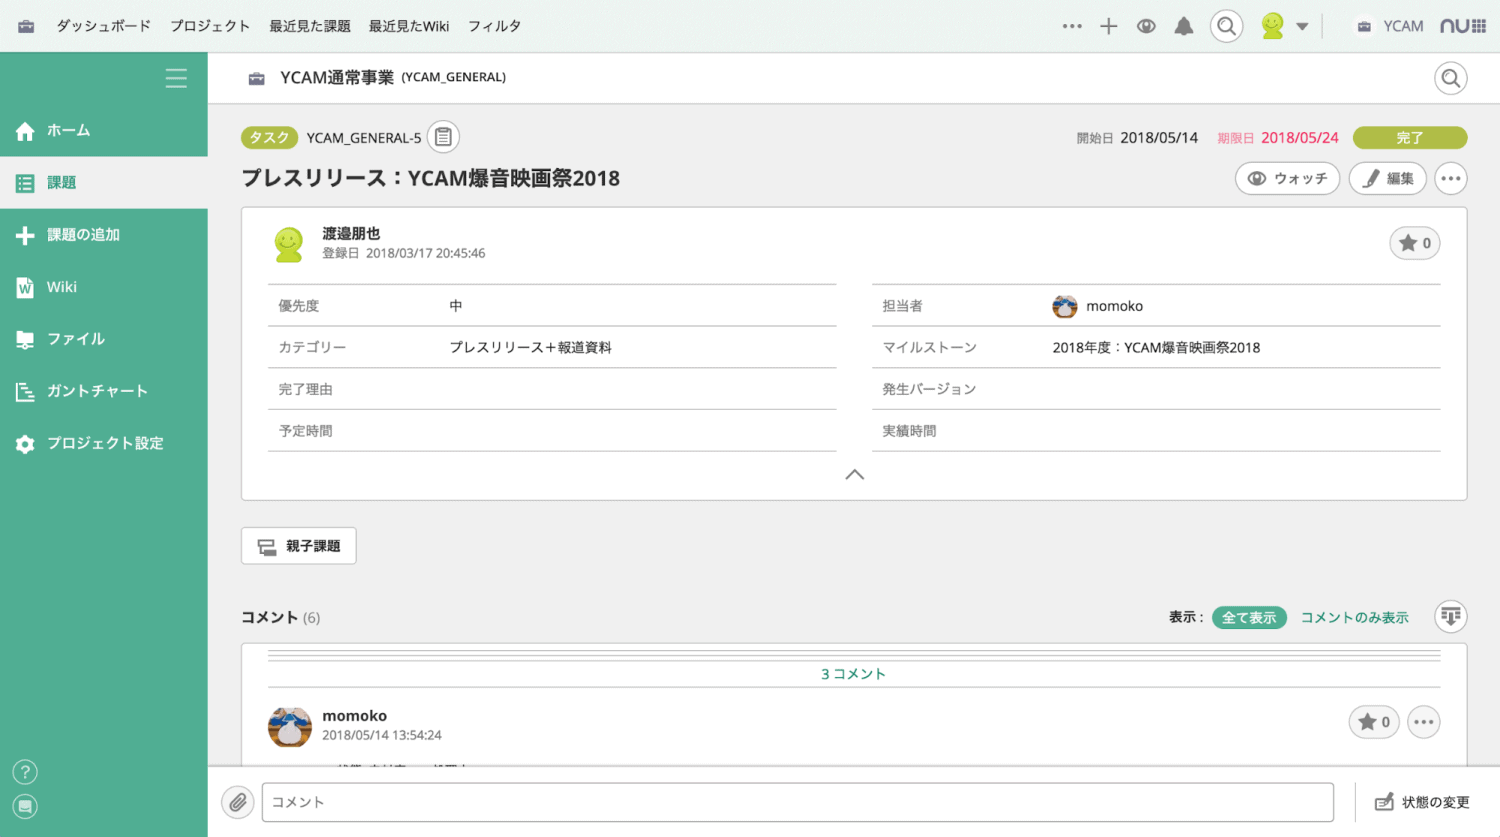Open プロジェクト設定 in sidebar
Viewport: 1500px width, 837px height.
tap(104, 442)
